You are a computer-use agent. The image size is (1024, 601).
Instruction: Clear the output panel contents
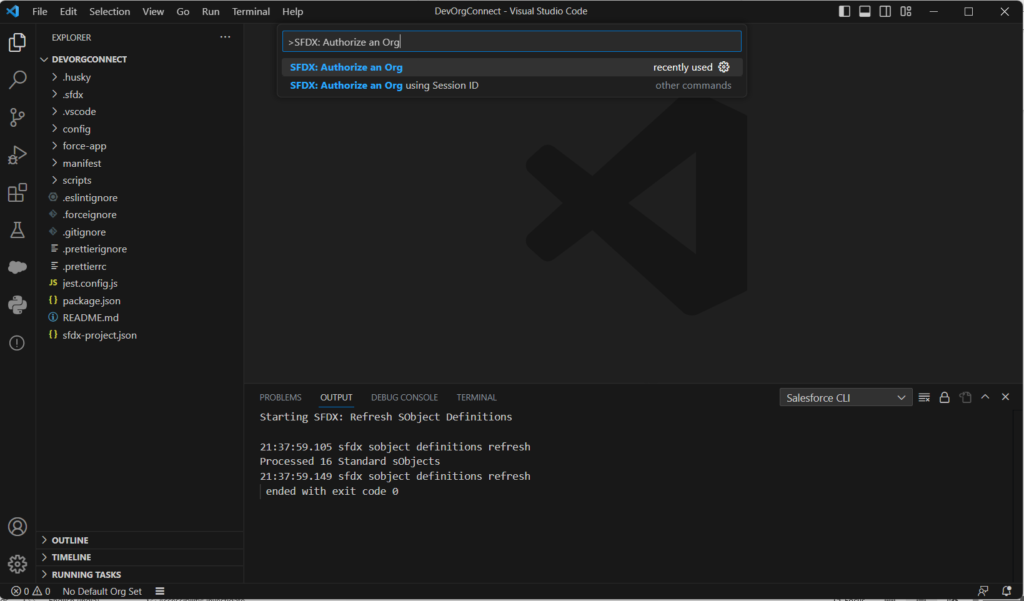pyautogui.click(x=924, y=397)
